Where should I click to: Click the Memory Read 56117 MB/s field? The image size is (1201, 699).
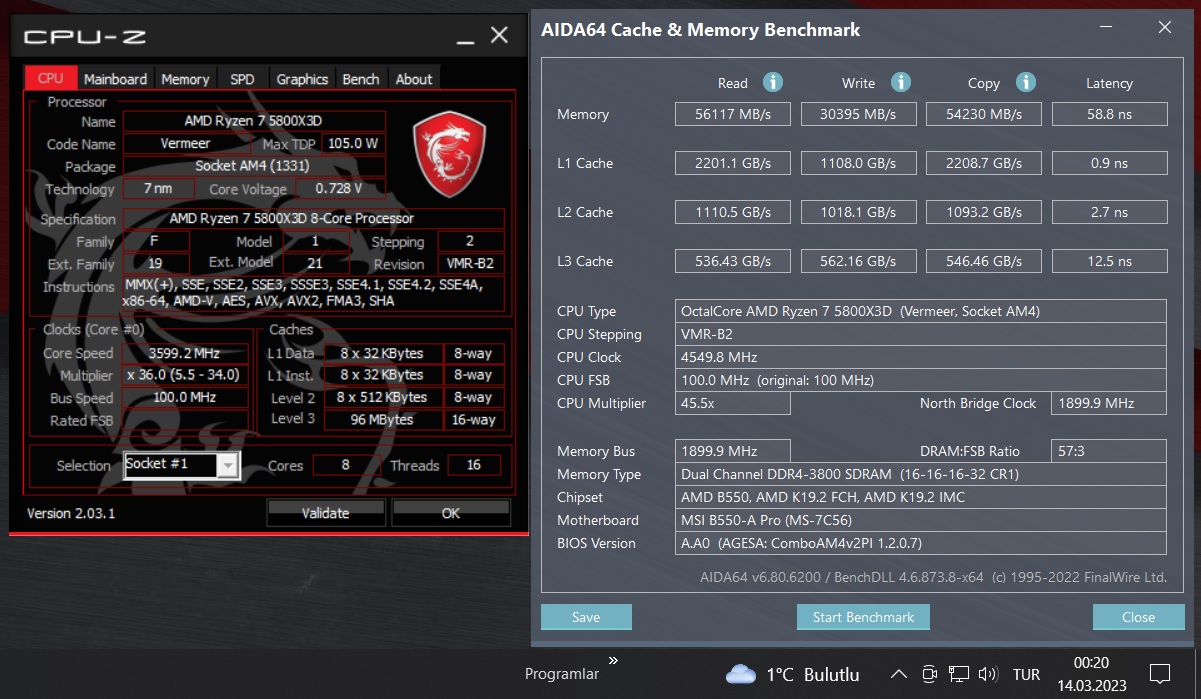pos(733,114)
